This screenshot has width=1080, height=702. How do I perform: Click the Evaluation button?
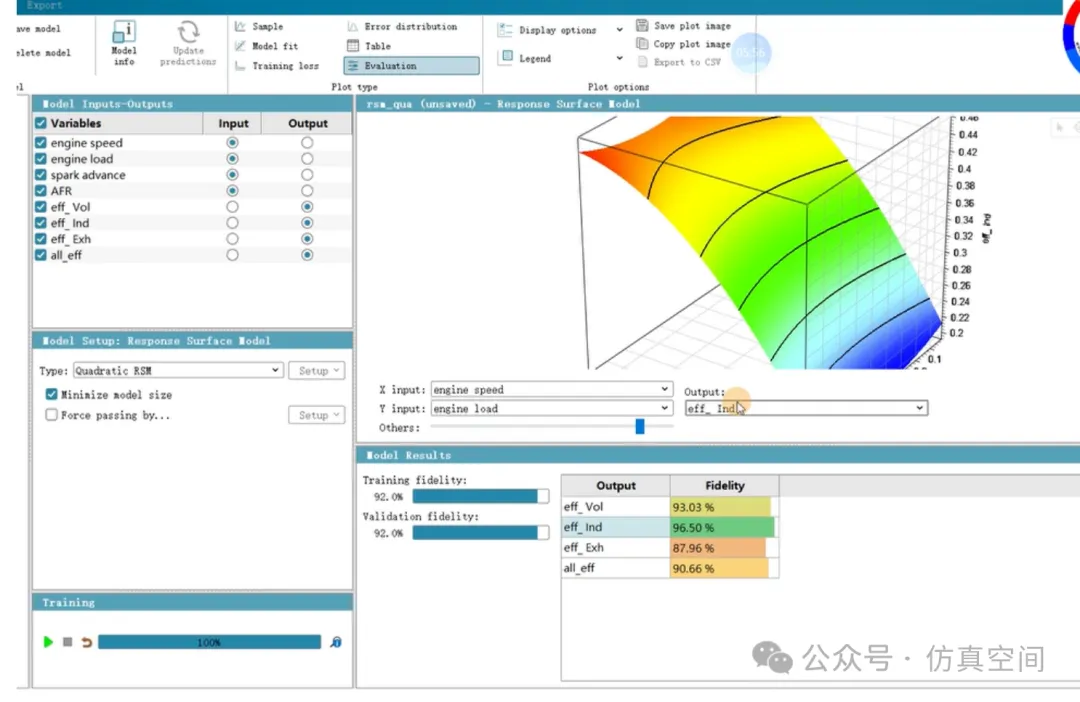[x=411, y=66]
